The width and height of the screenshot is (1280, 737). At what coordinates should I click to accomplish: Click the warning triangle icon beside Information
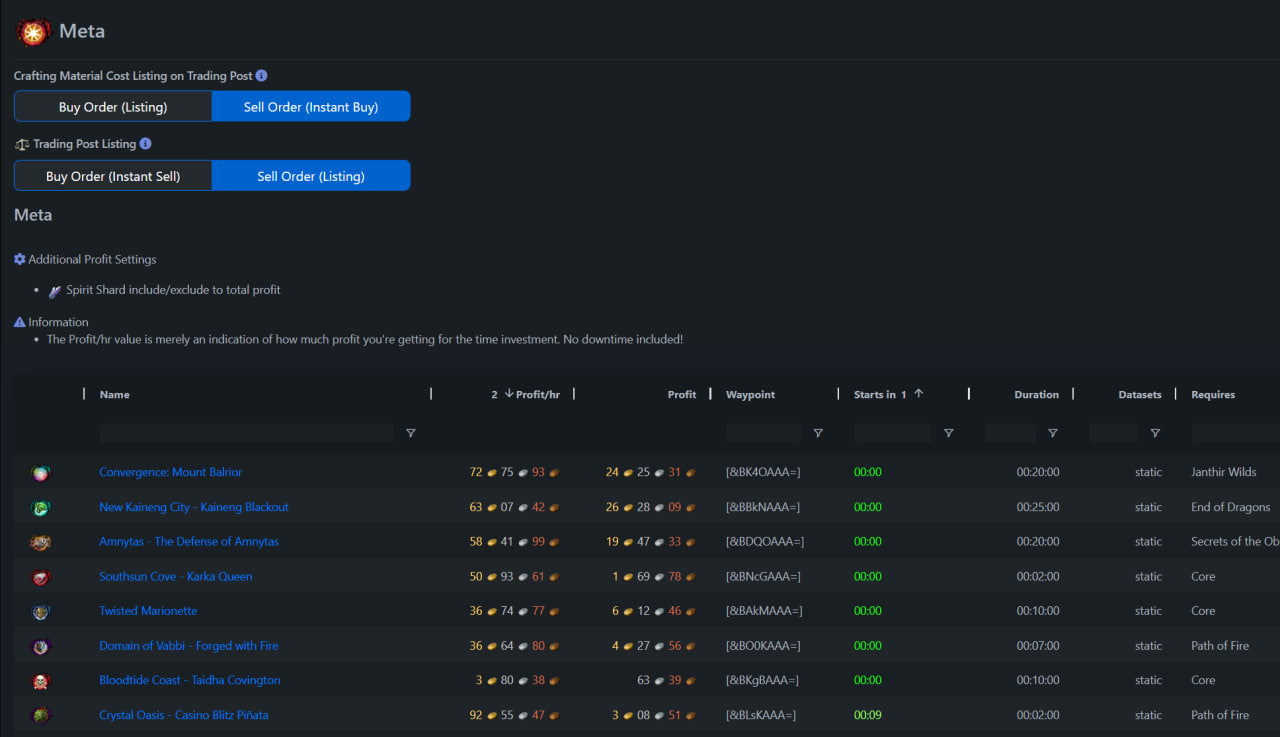[x=20, y=322]
